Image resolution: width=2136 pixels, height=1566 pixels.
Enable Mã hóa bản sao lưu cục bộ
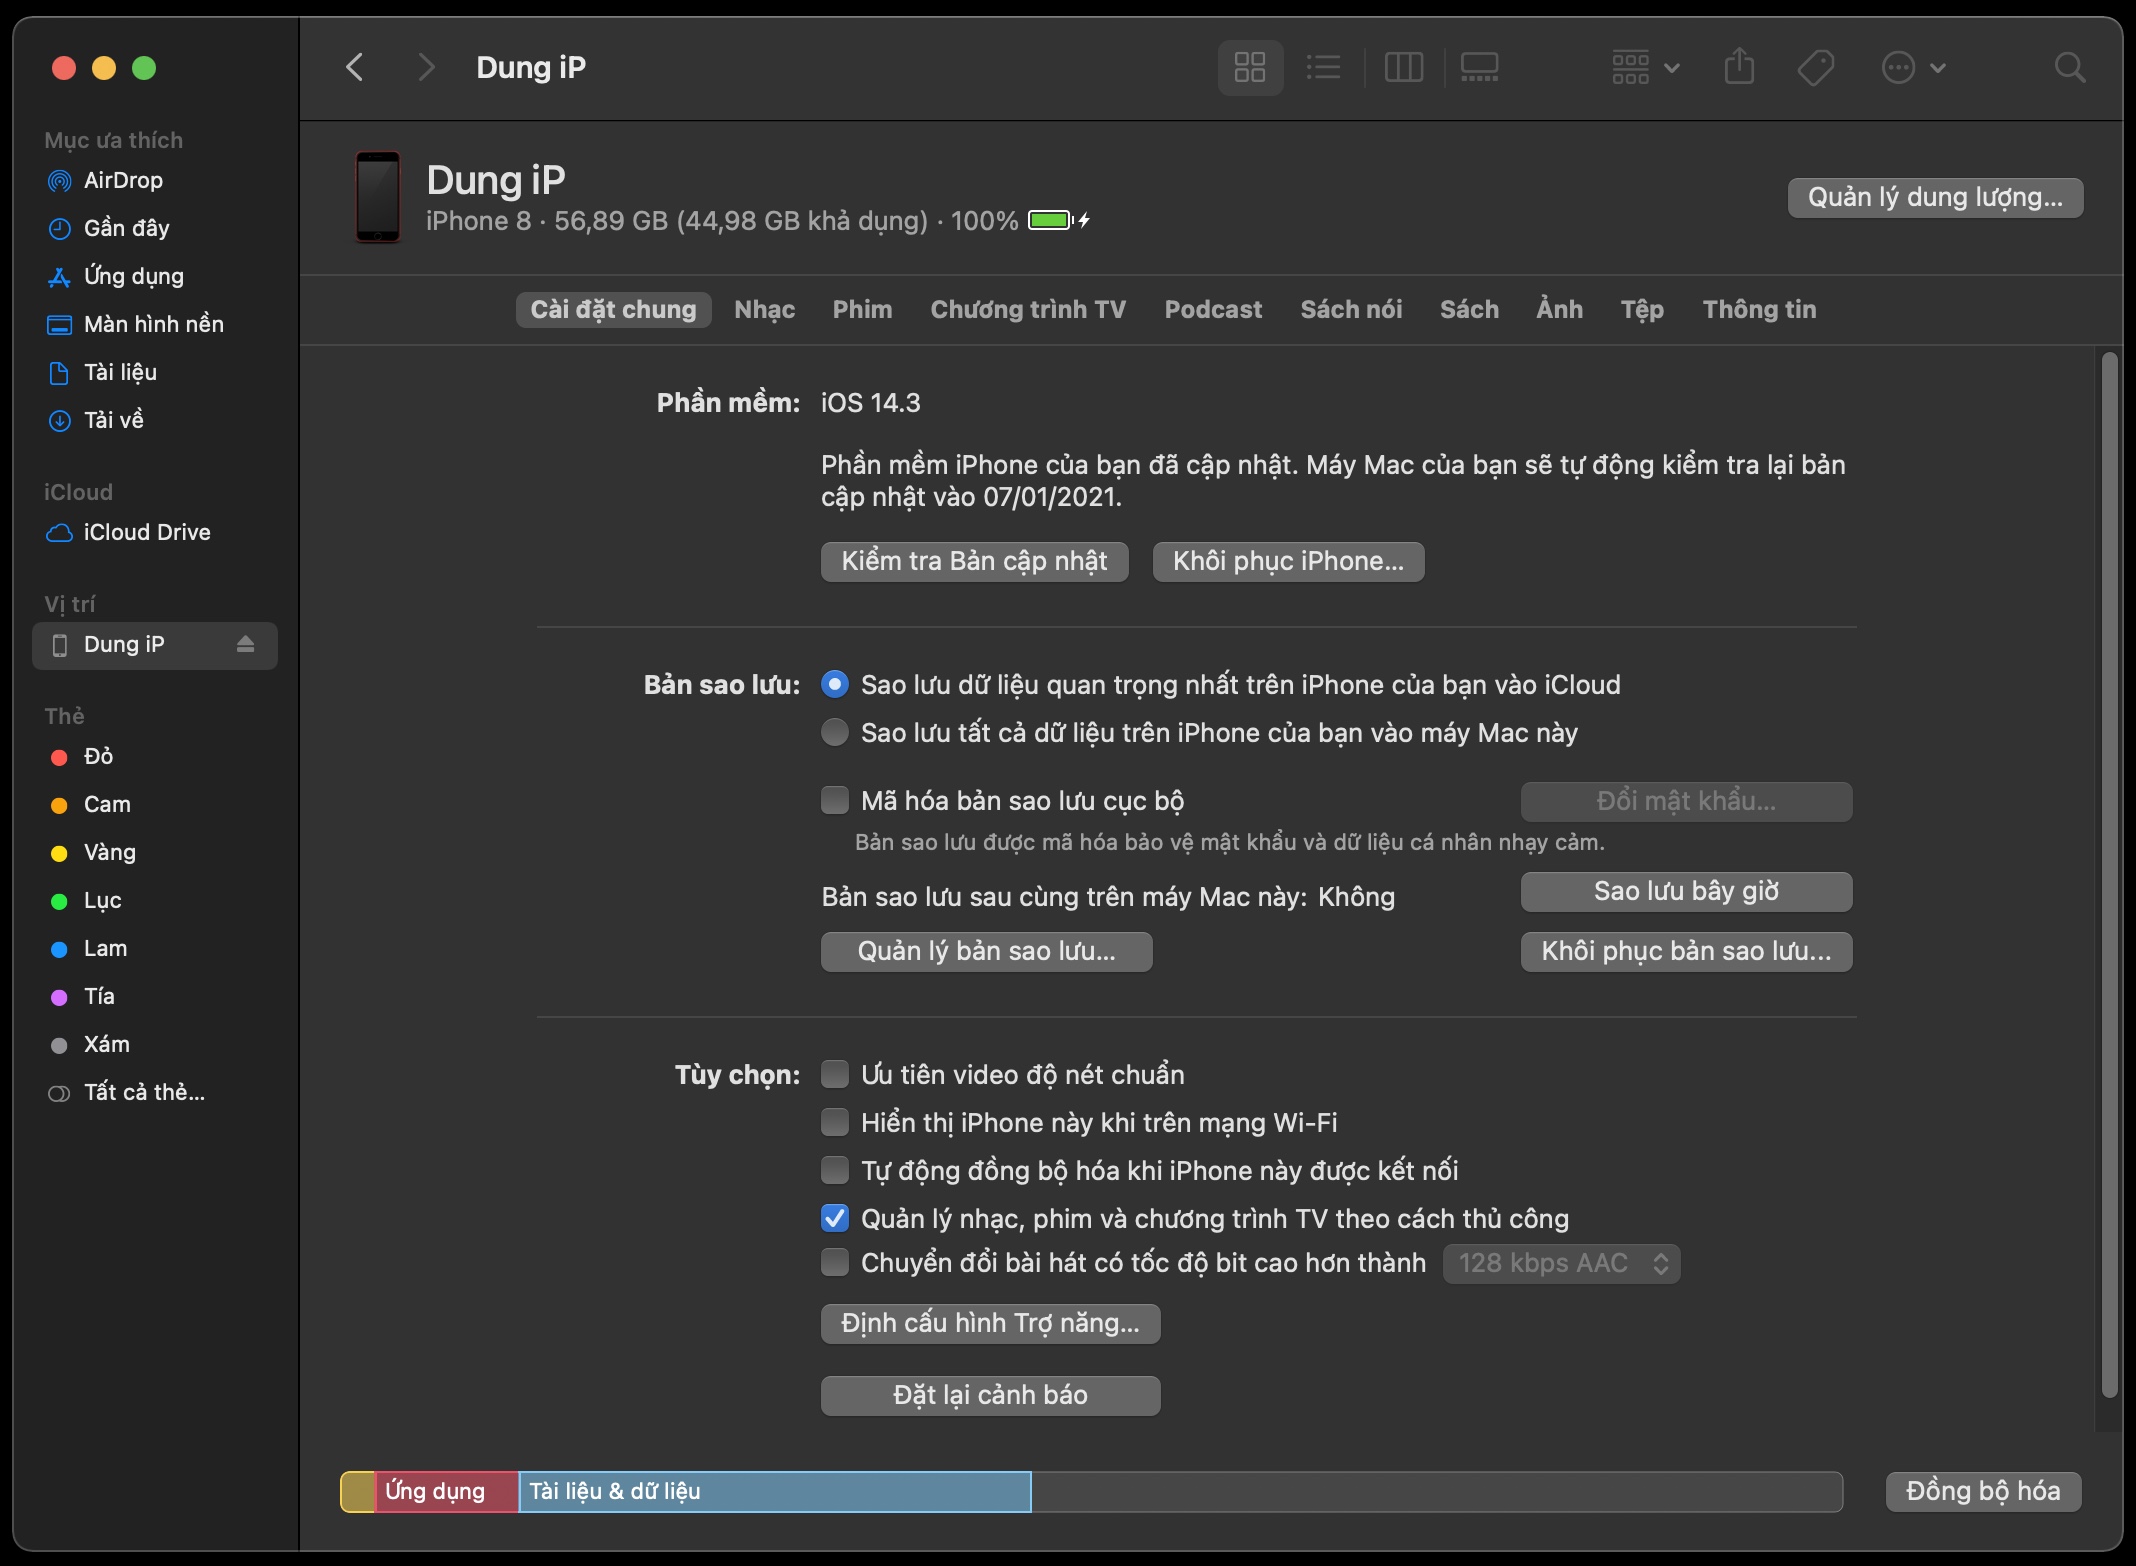click(x=835, y=801)
